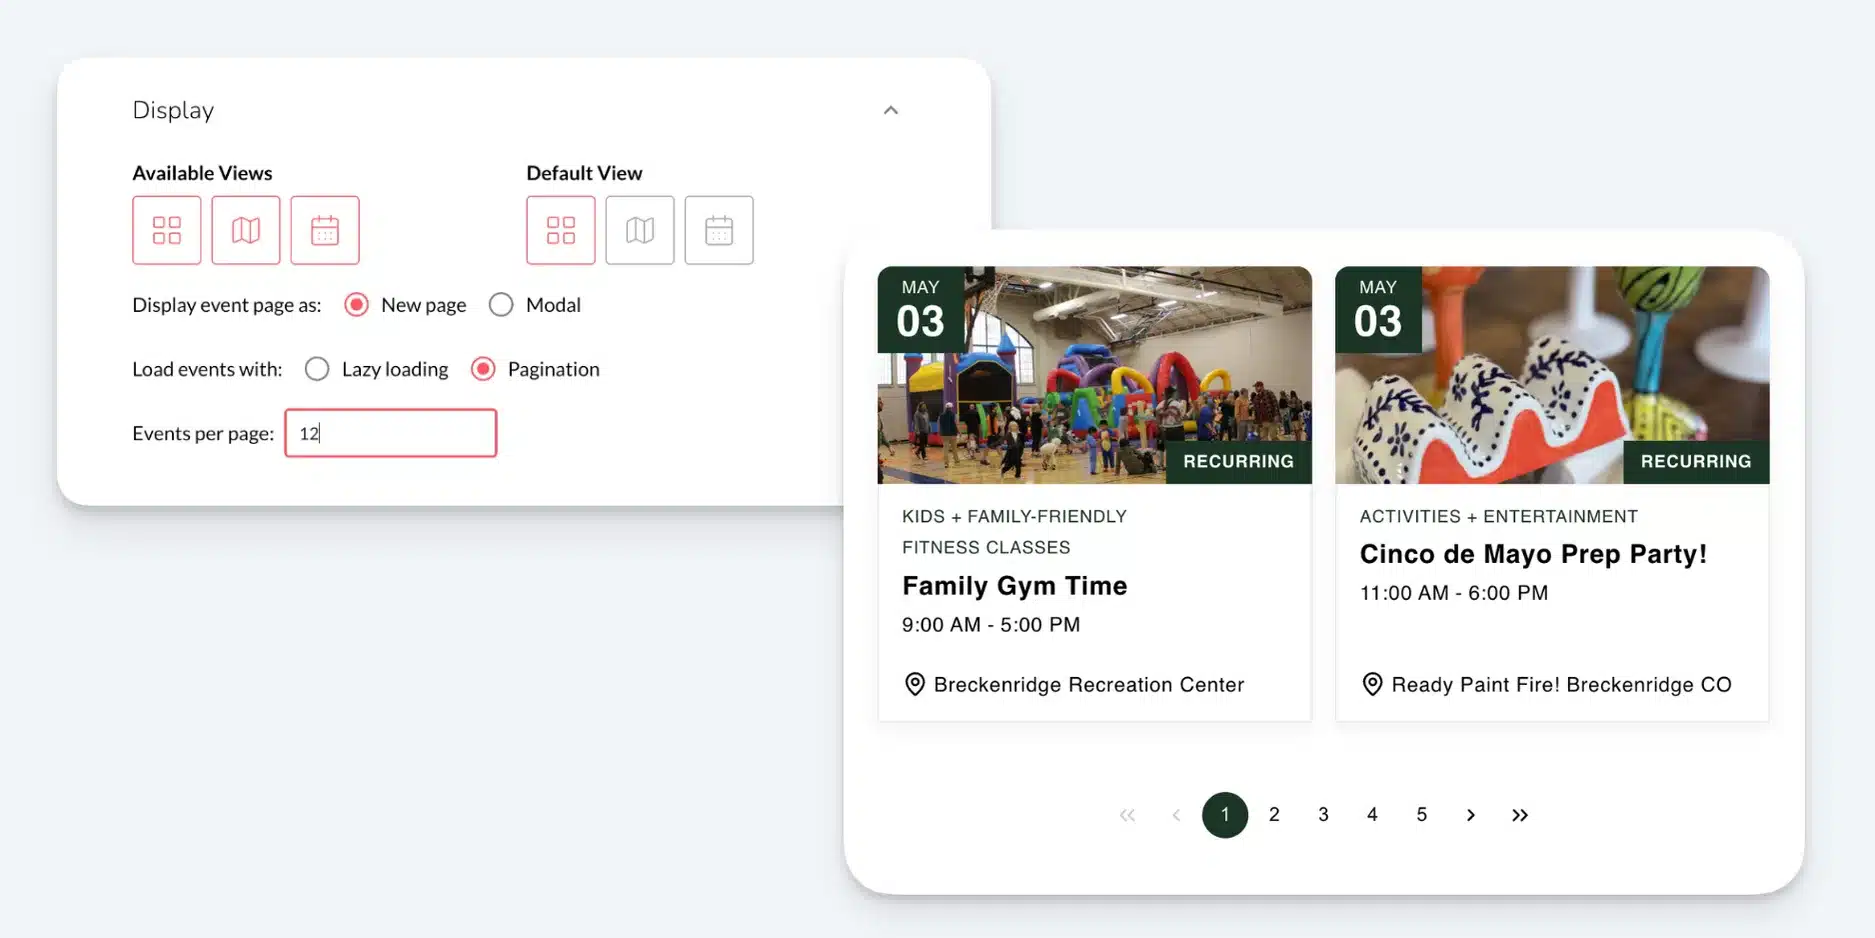This screenshot has height=938, width=1875.
Task: Toggle grid view in Available Views
Action: pos(167,230)
